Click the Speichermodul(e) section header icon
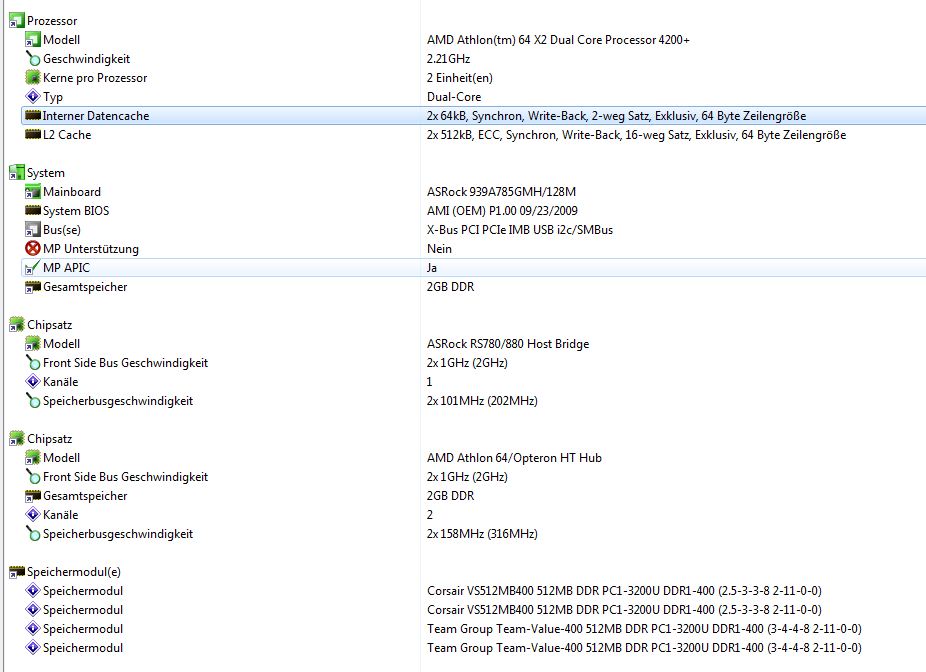The width and height of the screenshot is (926, 672). coord(16,572)
